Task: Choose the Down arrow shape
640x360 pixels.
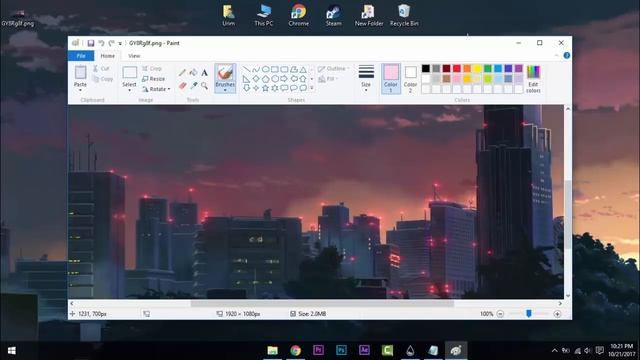Action: 247,88
